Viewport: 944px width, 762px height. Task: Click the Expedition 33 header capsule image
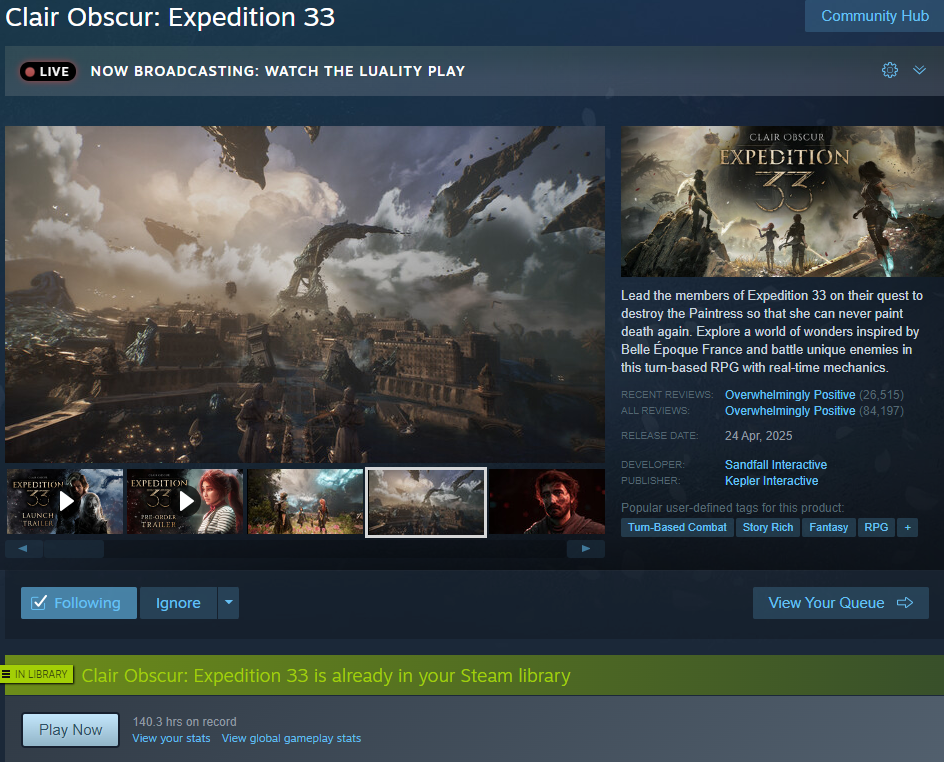click(x=782, y=201)
